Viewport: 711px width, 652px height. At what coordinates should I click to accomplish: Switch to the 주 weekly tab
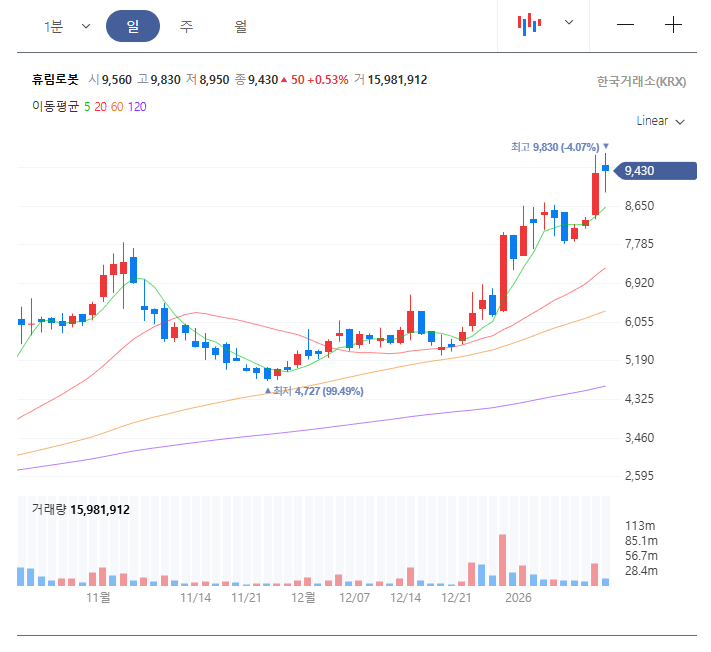(x=187, y=26)
